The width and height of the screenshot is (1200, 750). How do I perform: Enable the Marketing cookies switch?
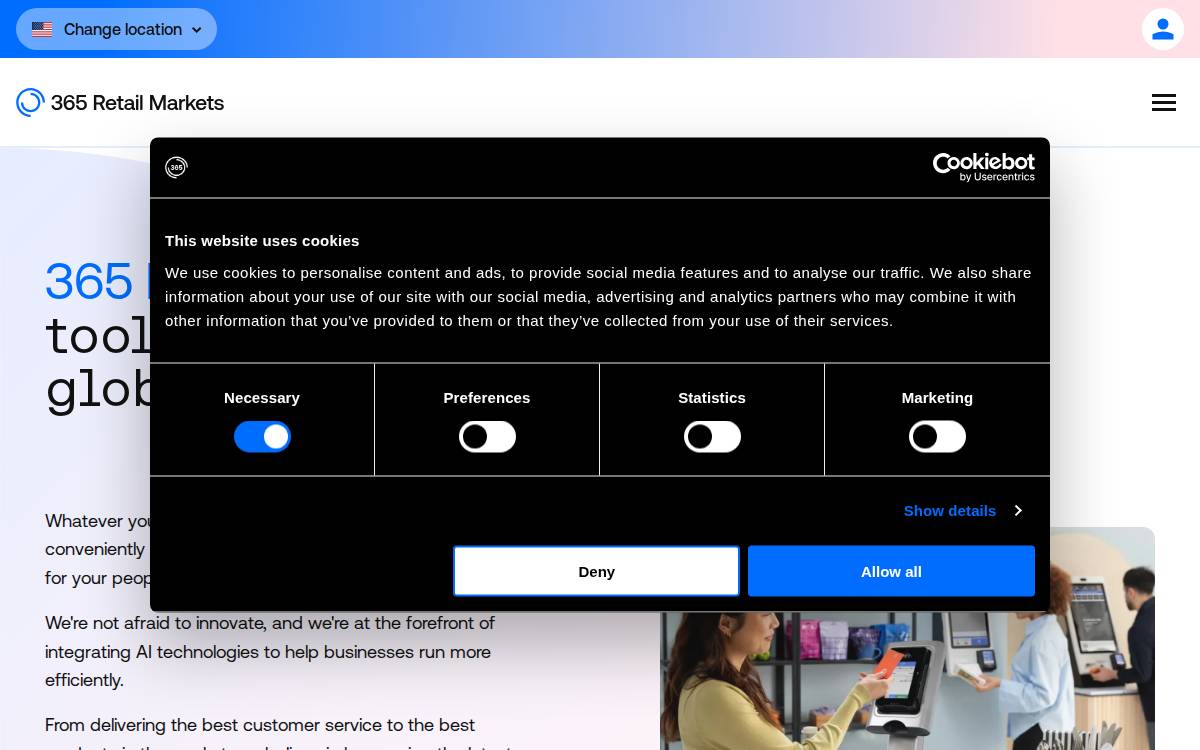(937, 437)
